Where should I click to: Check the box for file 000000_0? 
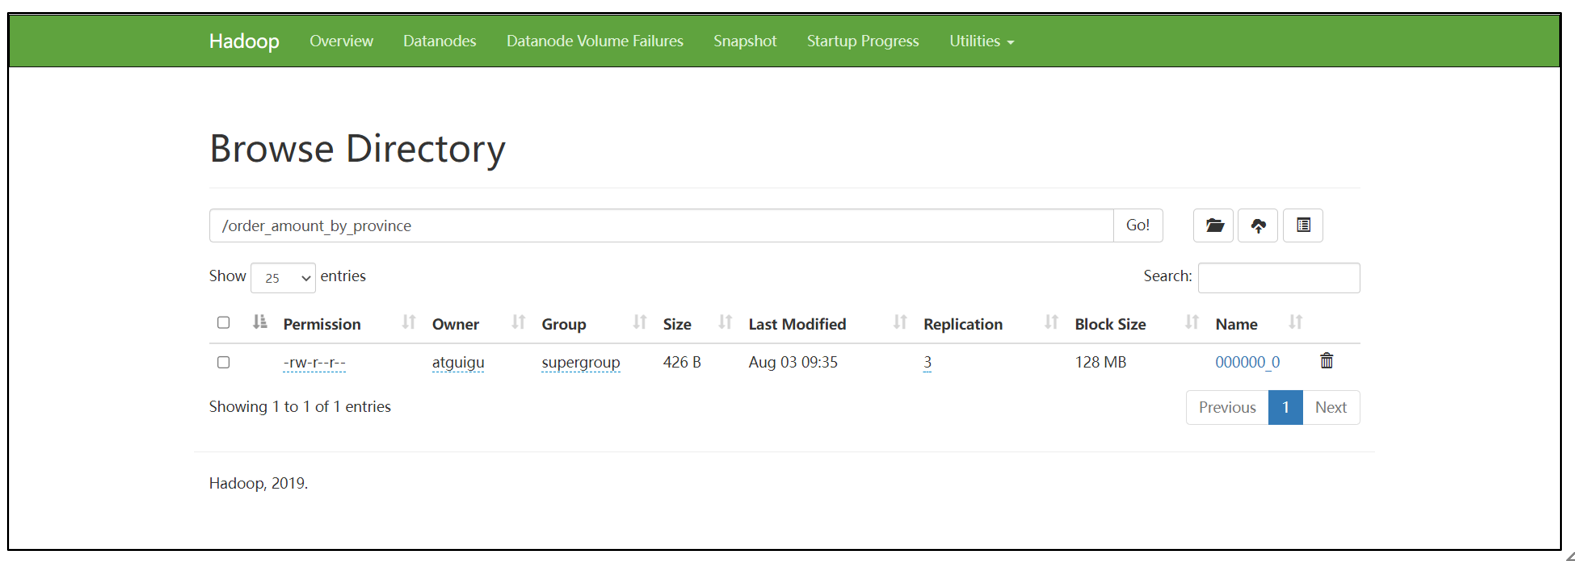click(x=223, y=362)
